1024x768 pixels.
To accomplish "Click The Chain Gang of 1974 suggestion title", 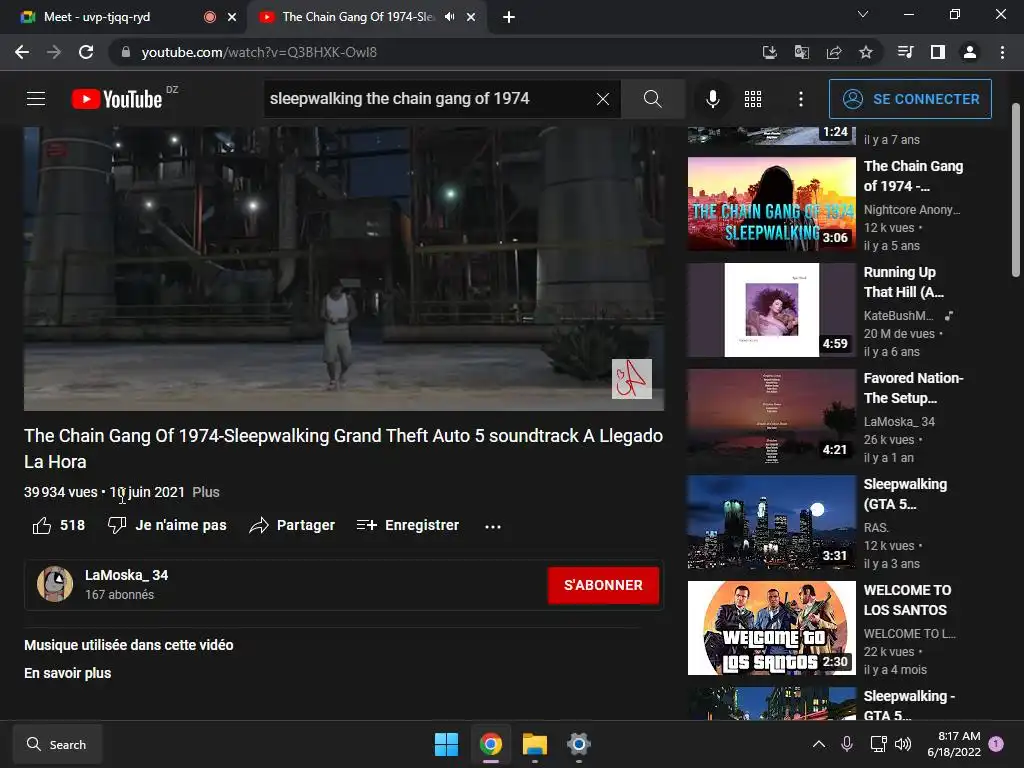I will pyautogui.click(x=913, y=176).
